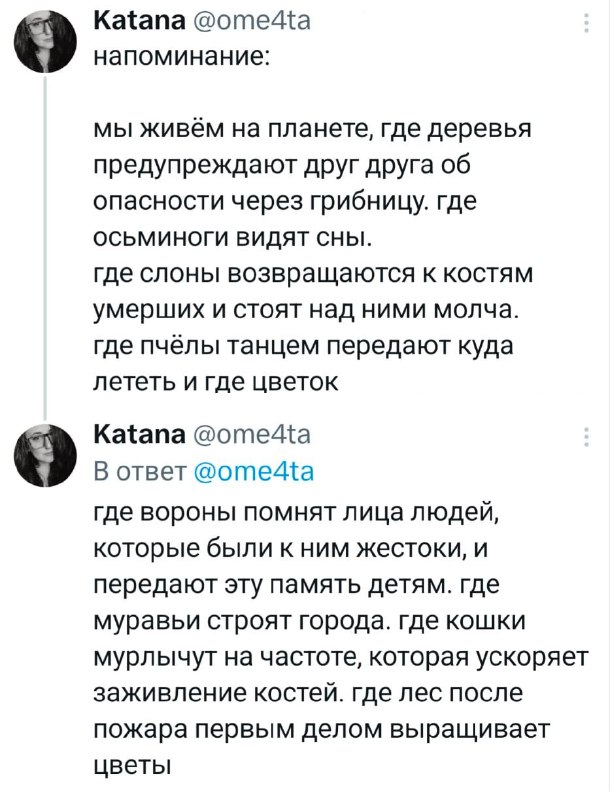Click the word 'напоминание:' in the first tweet
This screenshot has width=610, height=800.
point(180,55)
